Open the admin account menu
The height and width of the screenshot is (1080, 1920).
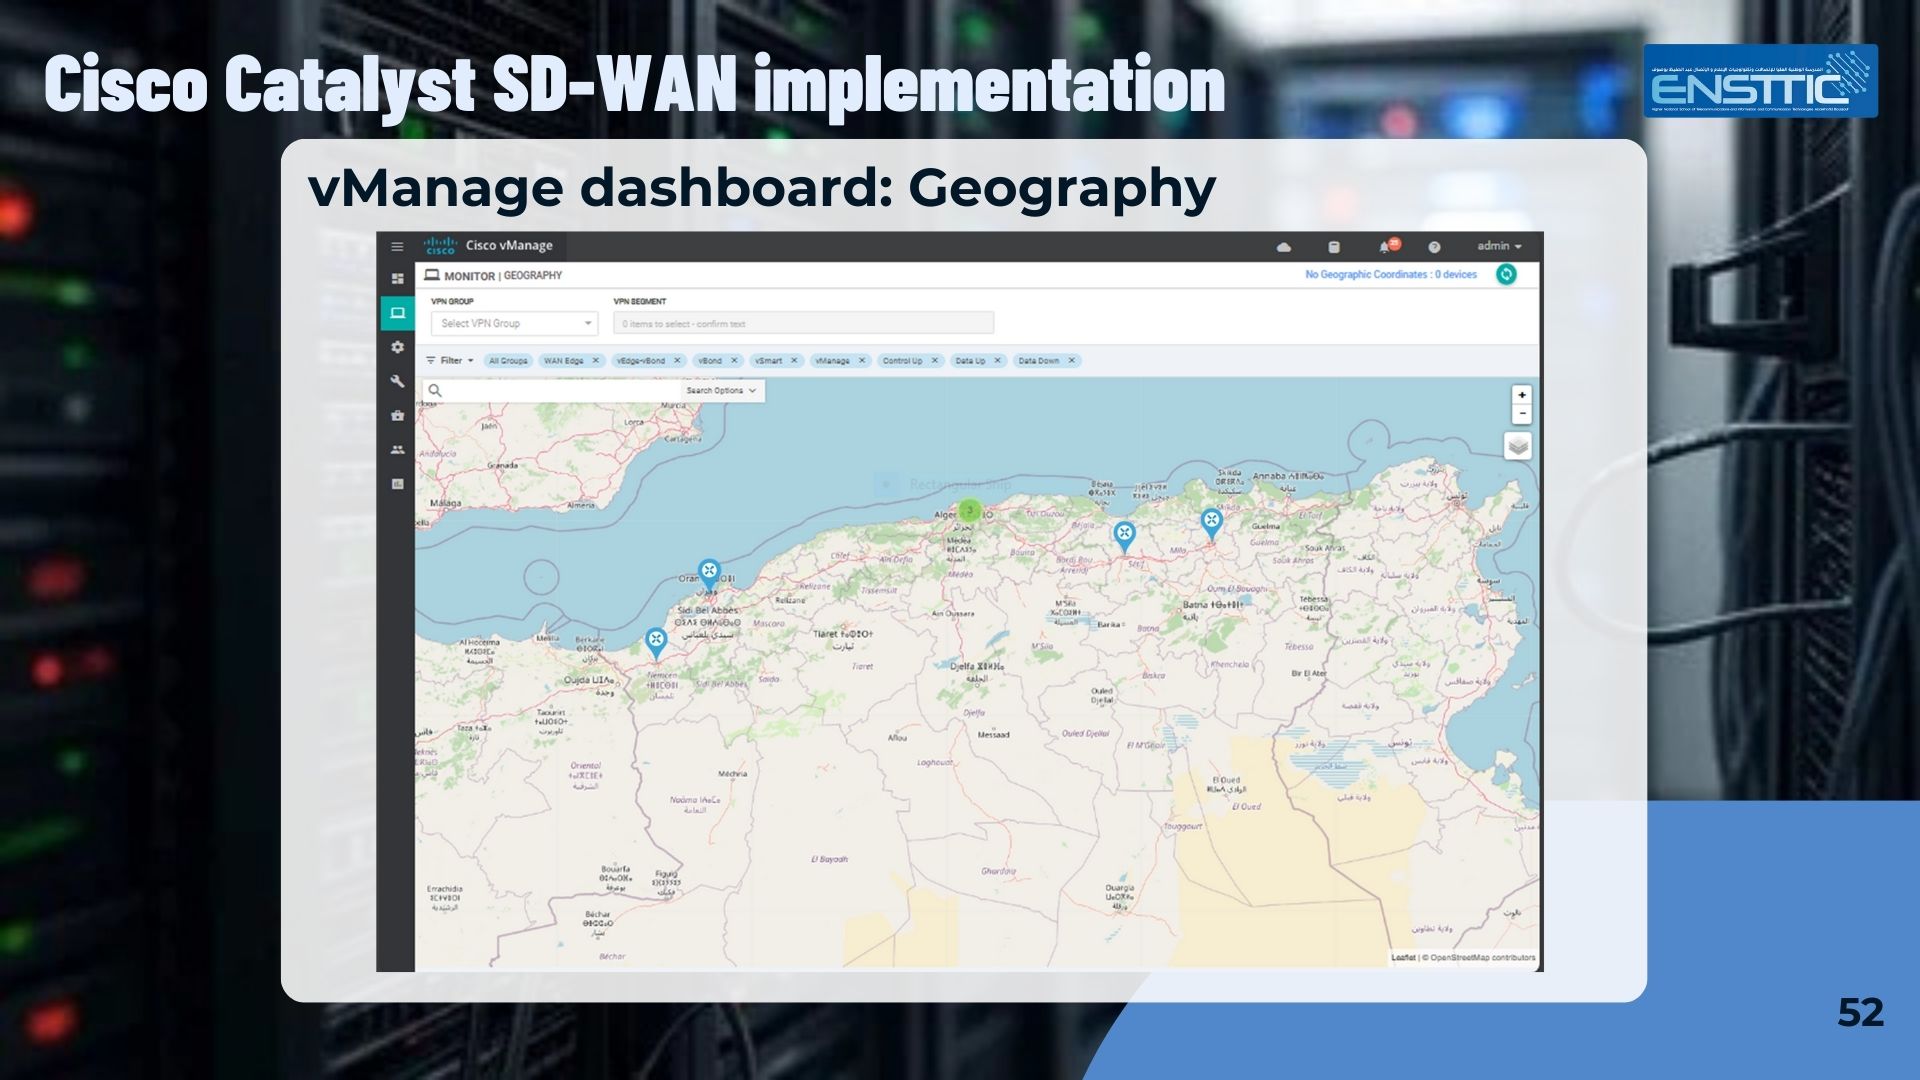(x=1498, y=246)
